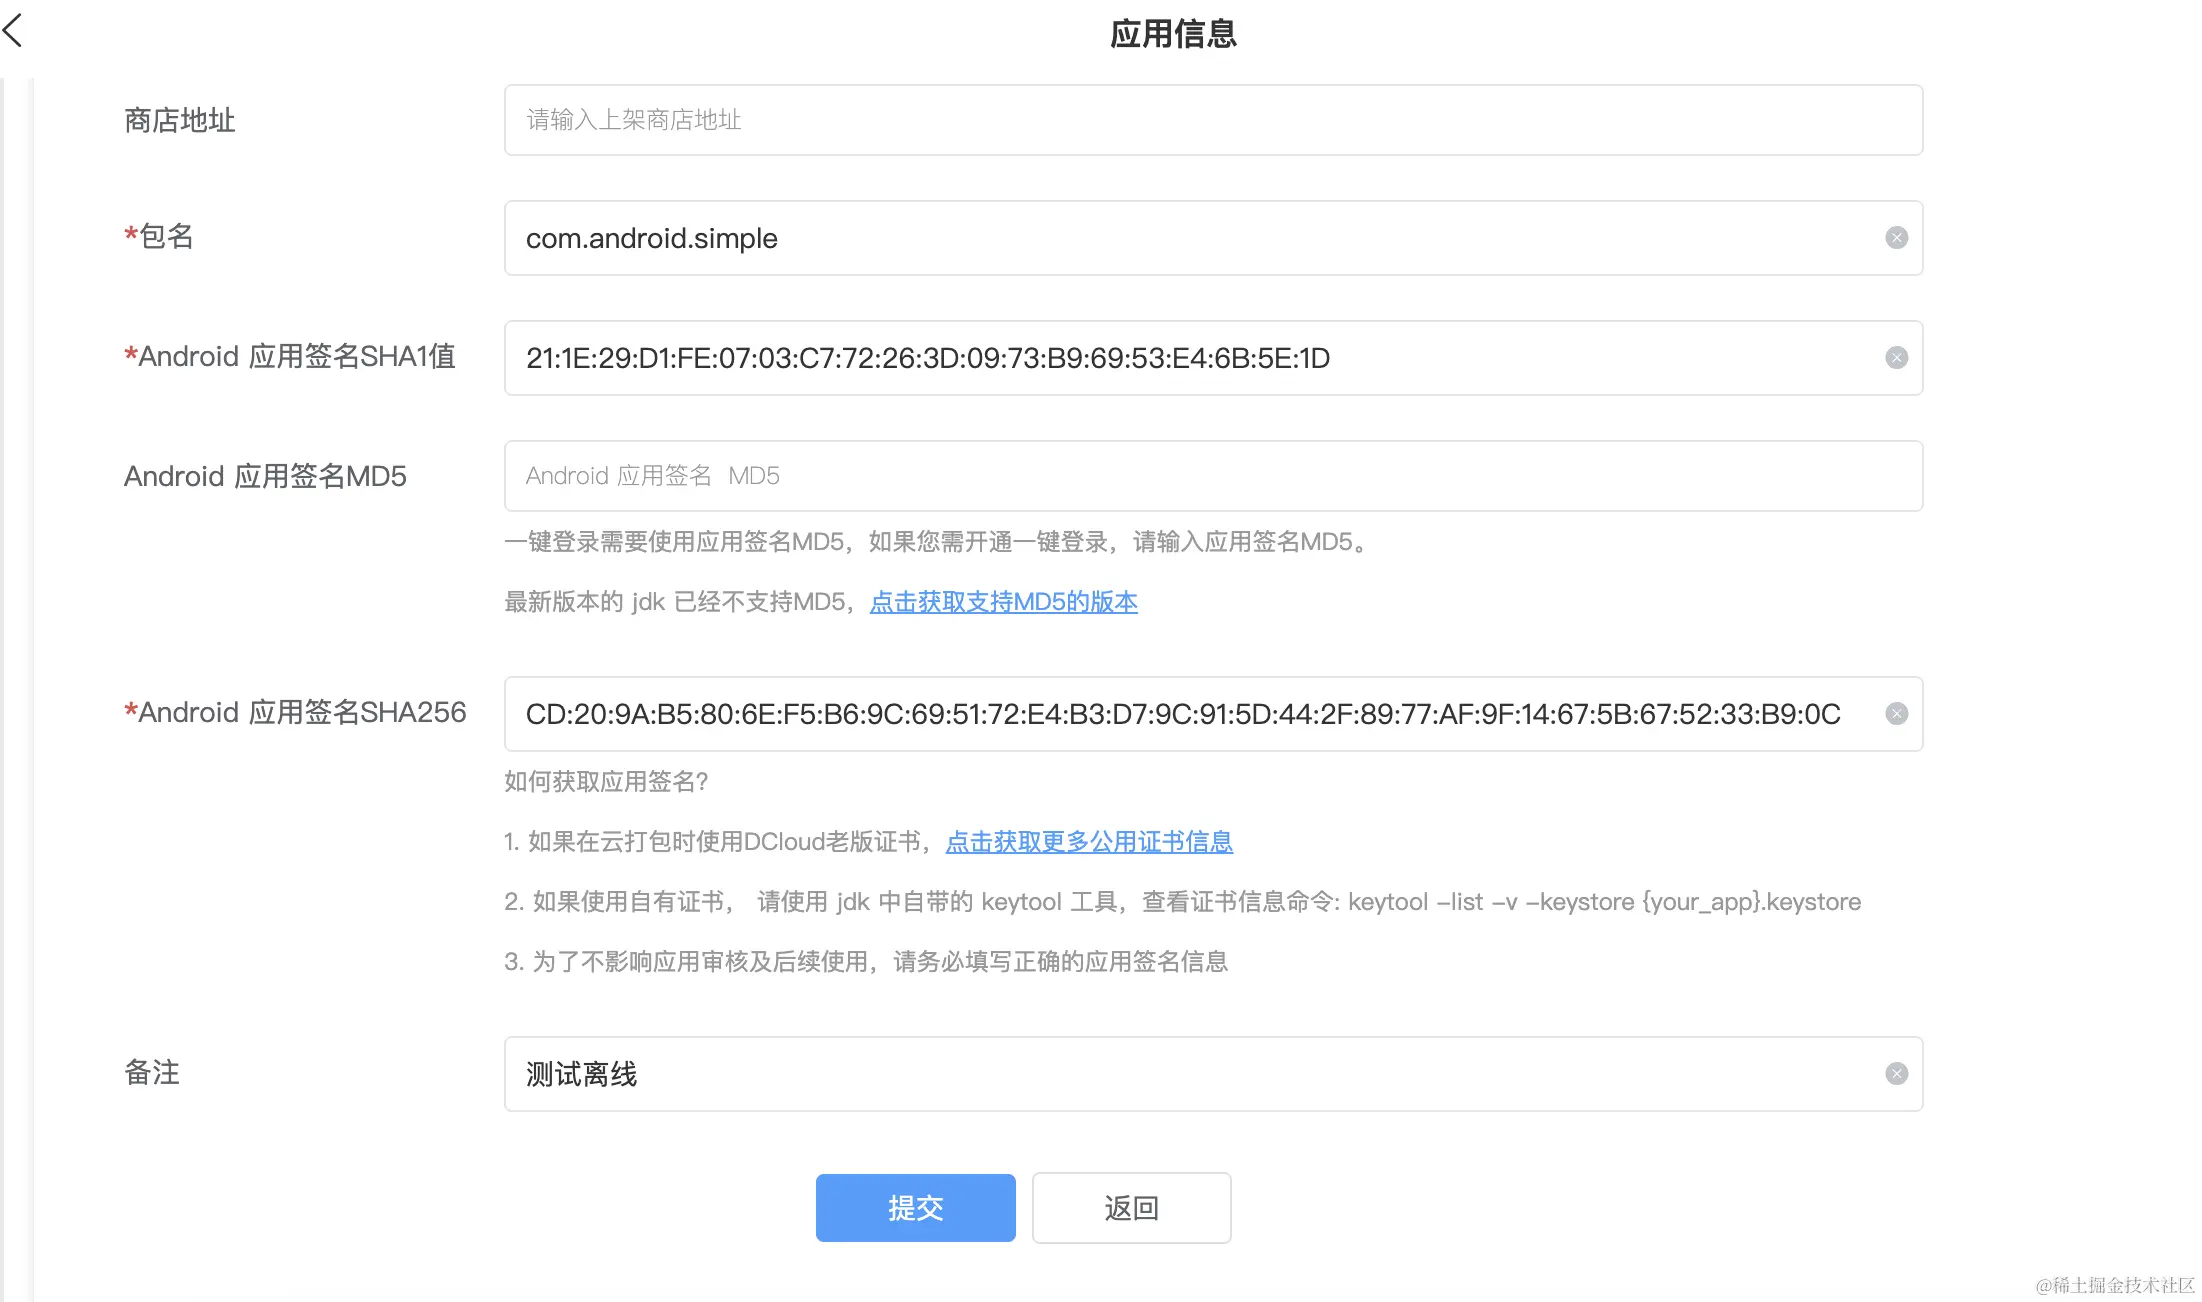Clear the Android 应用签名SHA256 field
The image size is (2202, 1302).
click(1896, 713)
